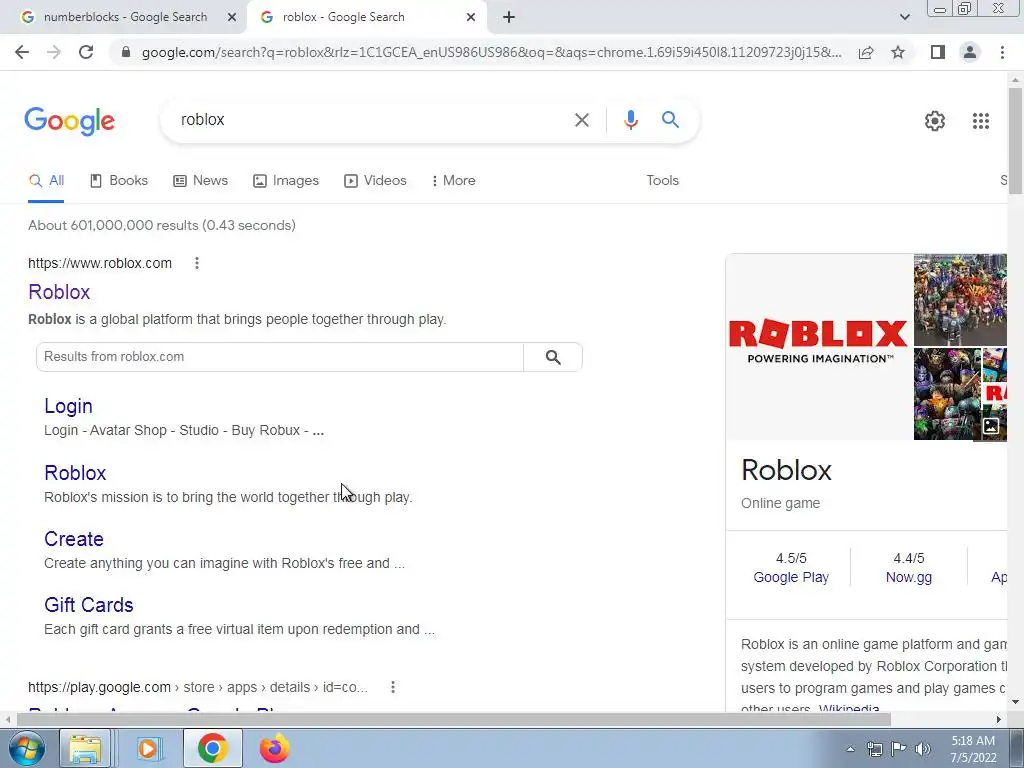This screenshot has width=1024, height=768.
Task: Open a new tab with the plus button
Action: 509,18
